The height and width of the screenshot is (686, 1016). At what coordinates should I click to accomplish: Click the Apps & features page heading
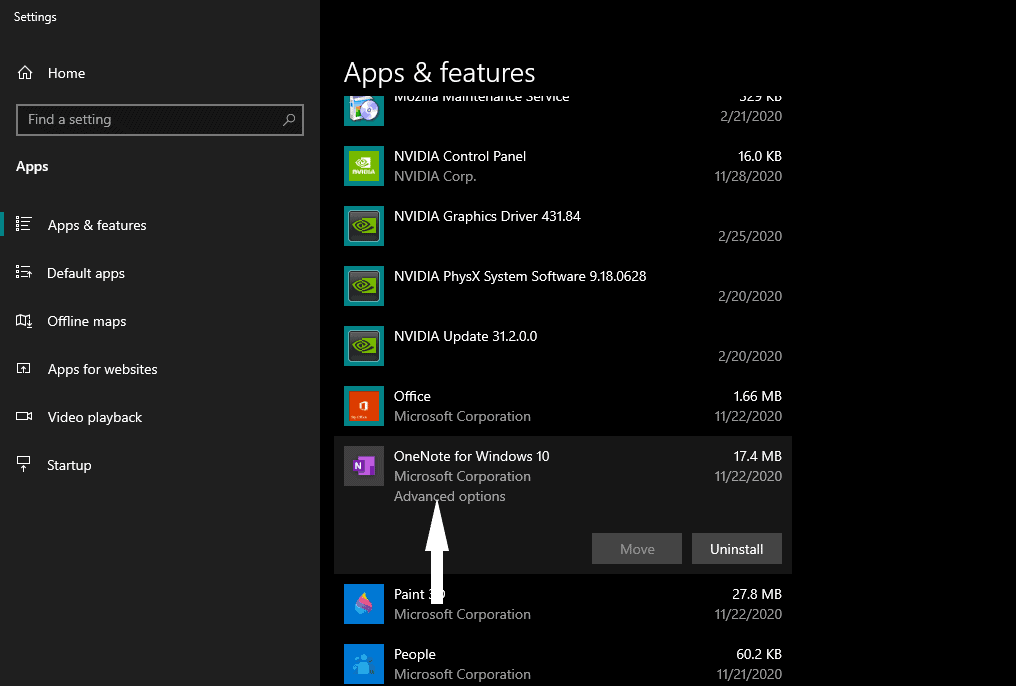439,73
